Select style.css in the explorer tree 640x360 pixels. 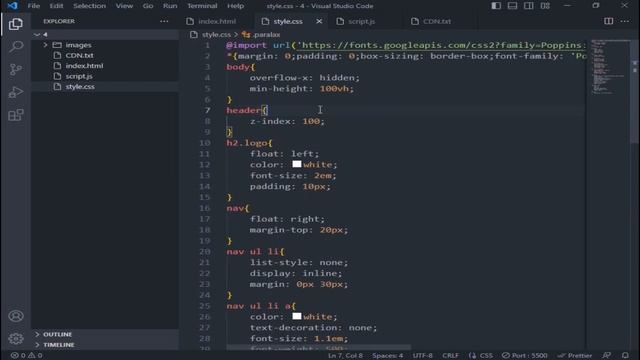pos(80,87)
